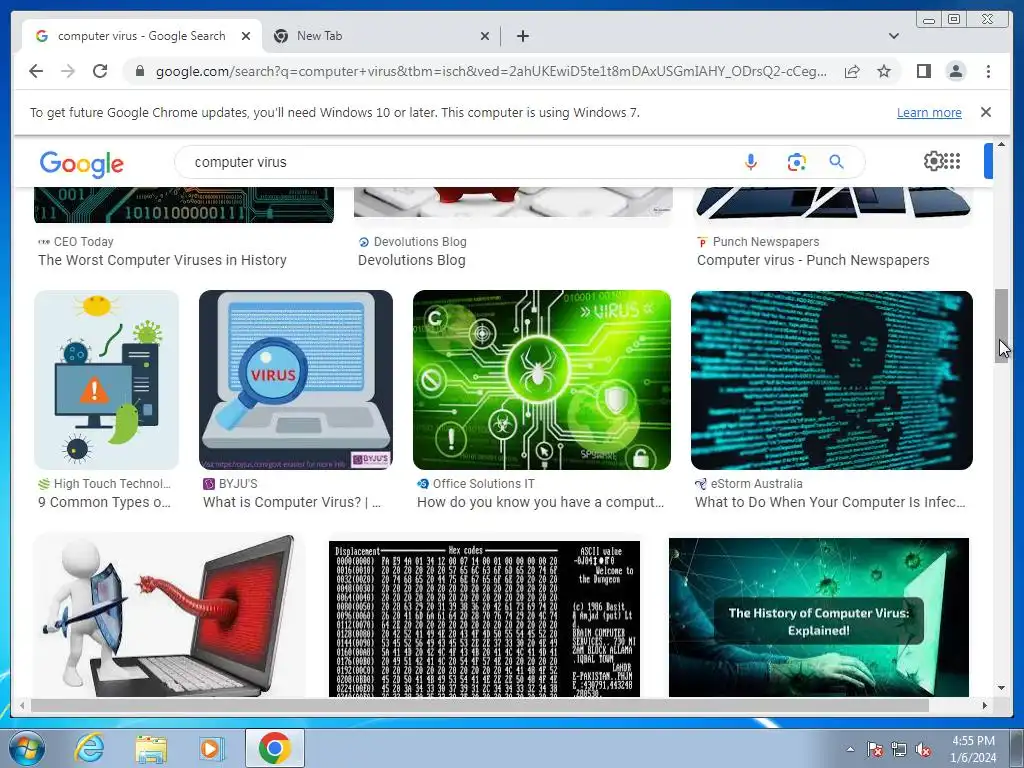Open Windows Explorer from taskbar
Screen dimensions: 1024x768
151,748
